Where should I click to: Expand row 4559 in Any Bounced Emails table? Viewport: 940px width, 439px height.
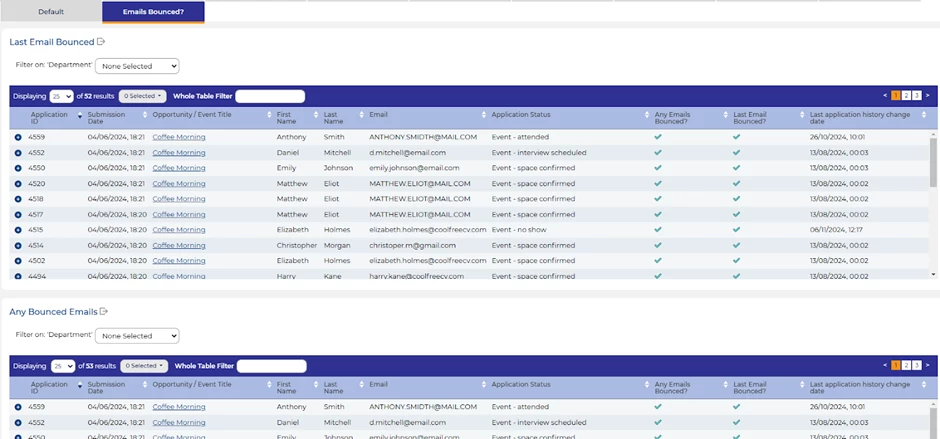[18, 407]
